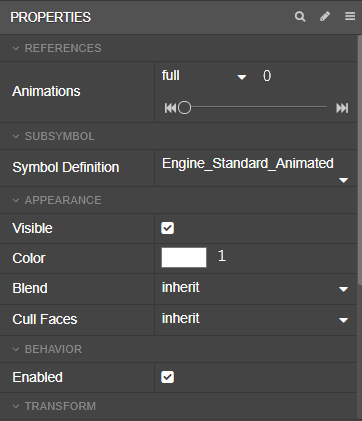362x421 pixels.
Task: Toggle the Visible checkbox
Action: (167, 228)
